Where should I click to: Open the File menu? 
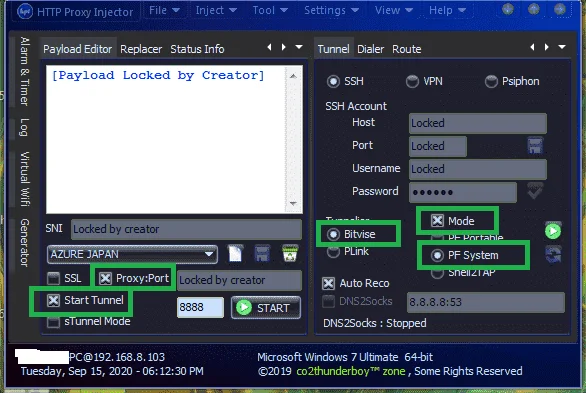click(164, 10)
